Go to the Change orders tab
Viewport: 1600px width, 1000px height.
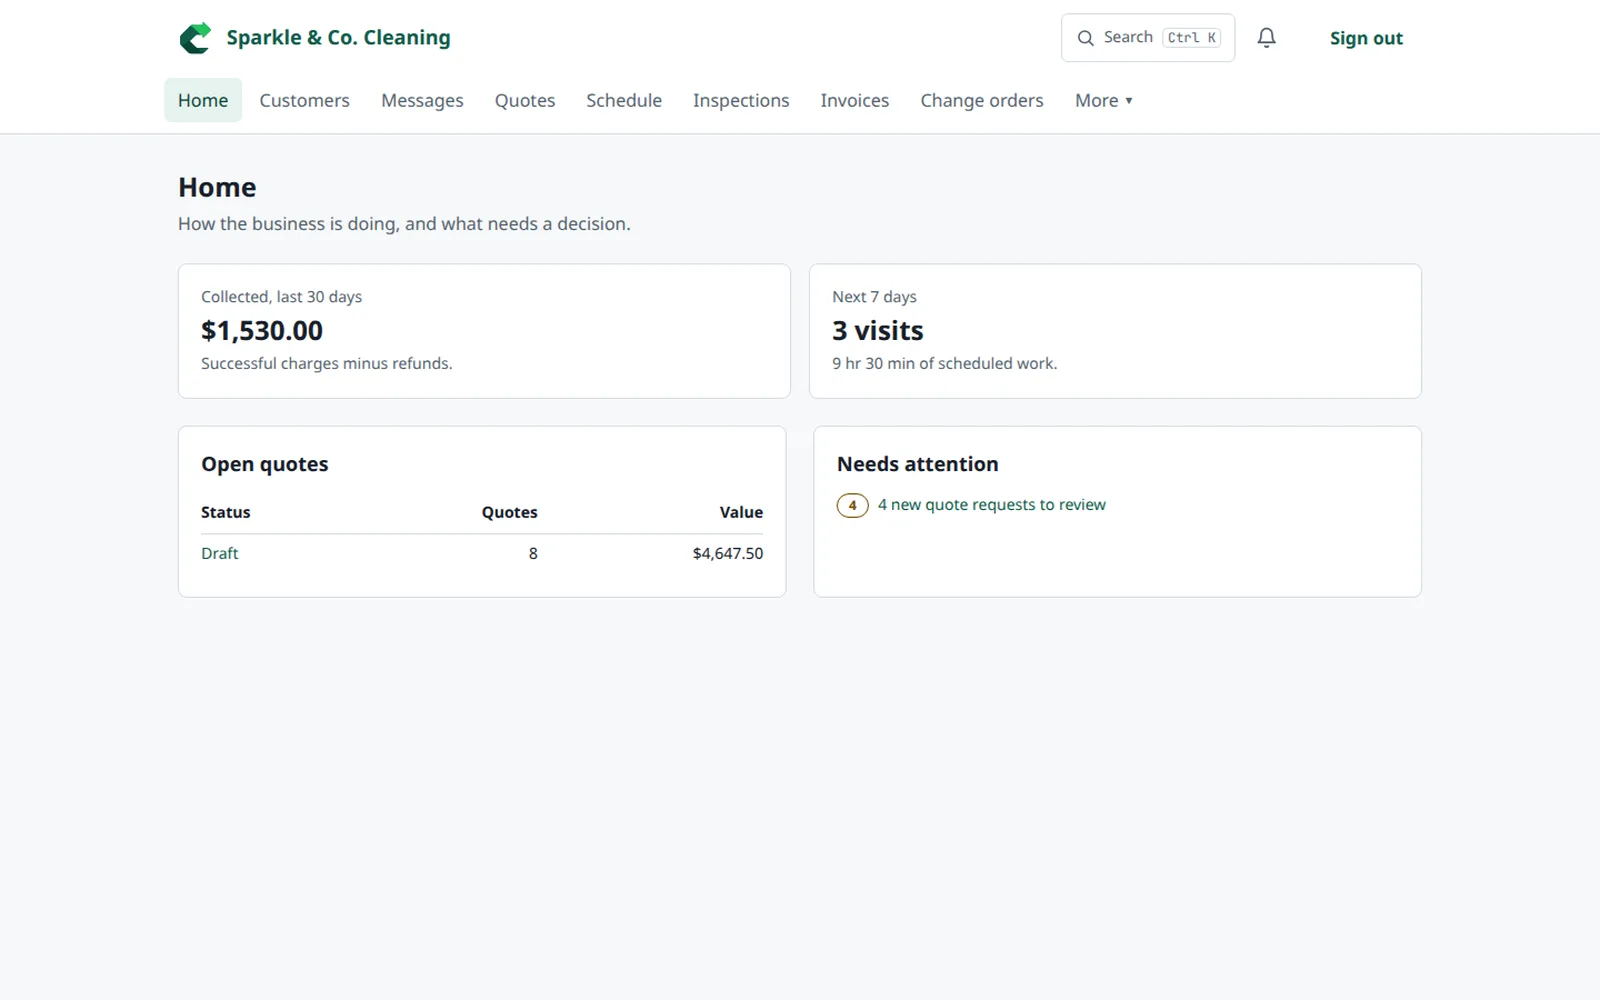982,100
